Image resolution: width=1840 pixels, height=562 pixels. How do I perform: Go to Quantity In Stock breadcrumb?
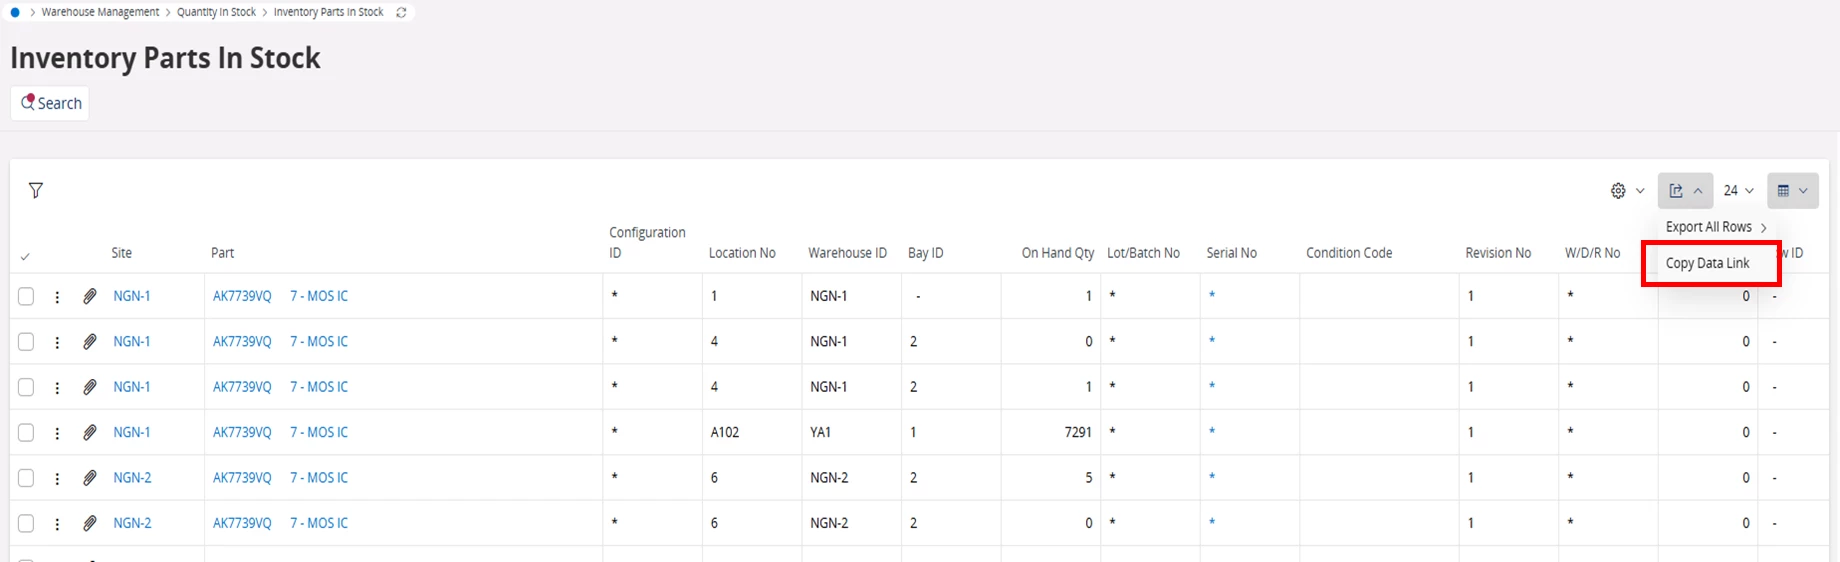216,12
